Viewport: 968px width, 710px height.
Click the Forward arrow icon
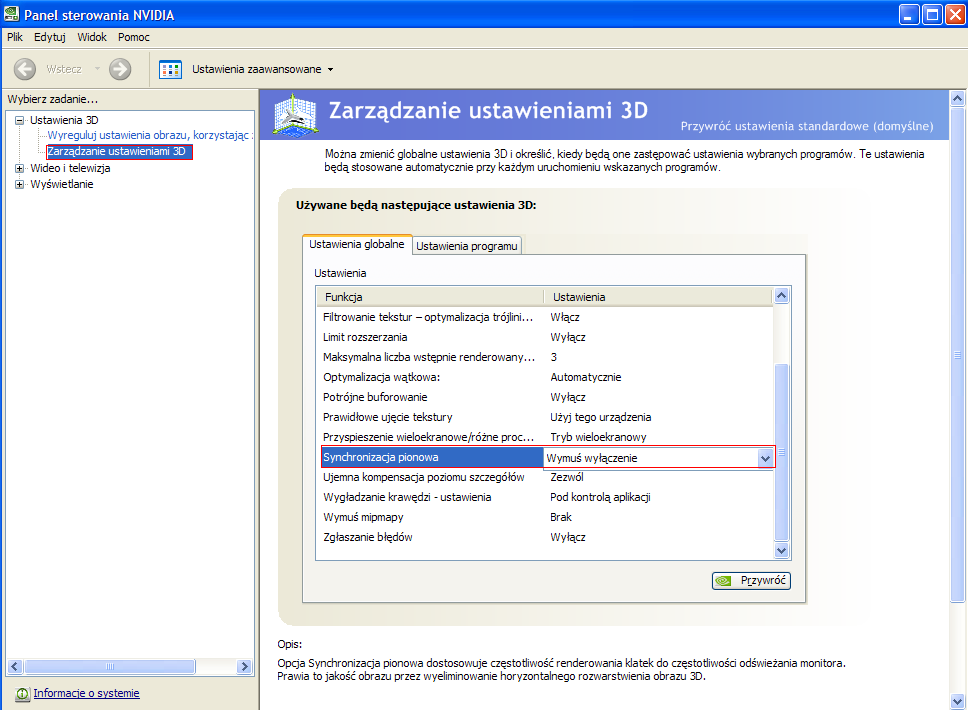click(x=120, y=69)
